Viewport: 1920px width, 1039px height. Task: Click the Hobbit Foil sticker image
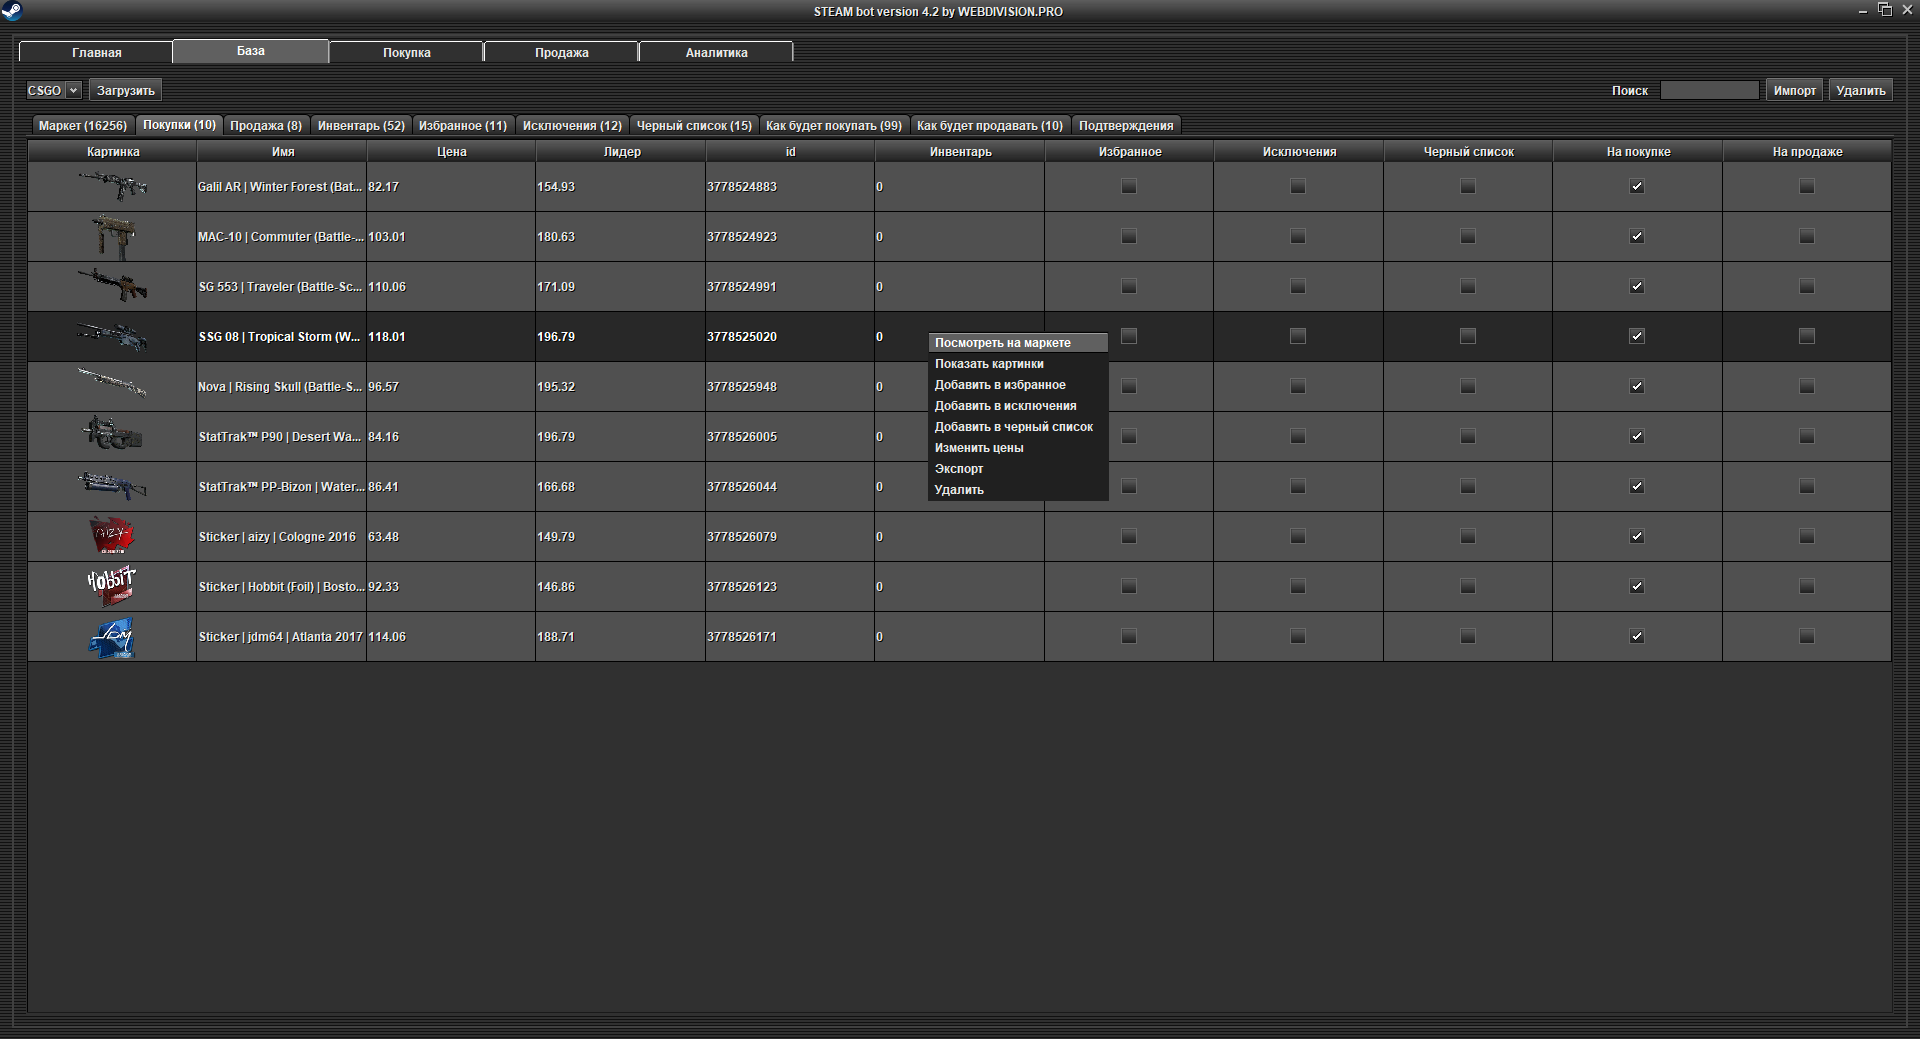(x=112, y=586)
